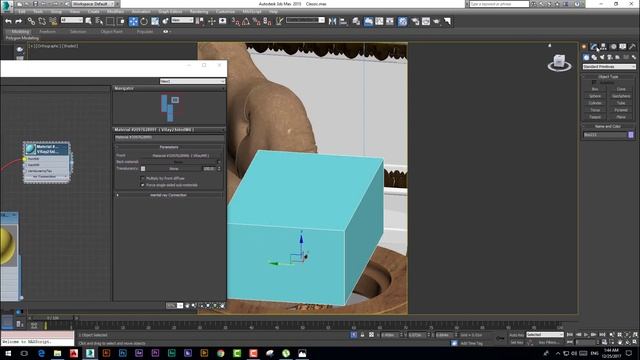Click the keyword search field in title bar
This screenshot has height=360, width=640.
(x=499, y=4)
